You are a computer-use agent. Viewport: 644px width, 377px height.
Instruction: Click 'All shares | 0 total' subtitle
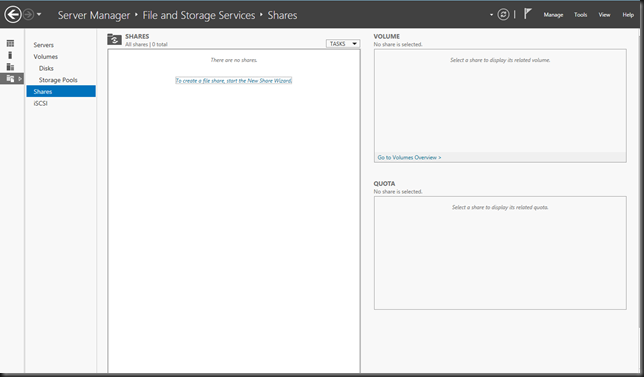pyautogui.click(x=146, y=44)
